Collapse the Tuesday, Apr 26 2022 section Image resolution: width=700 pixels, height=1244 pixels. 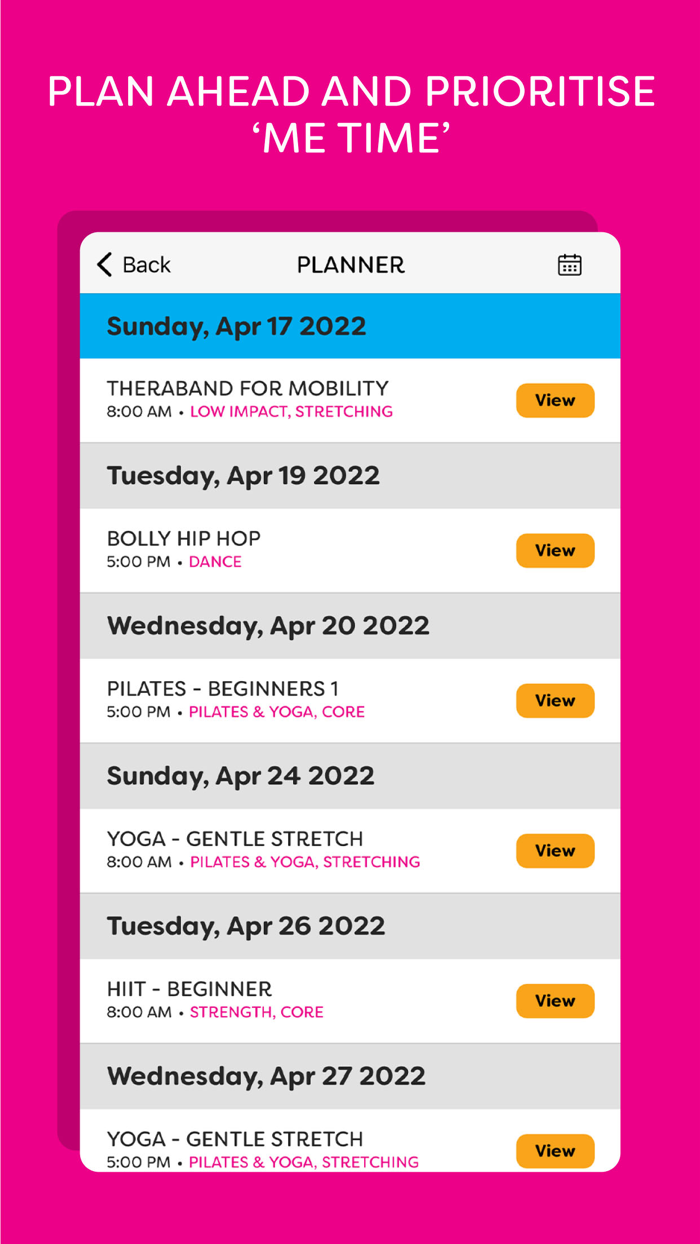245,926
